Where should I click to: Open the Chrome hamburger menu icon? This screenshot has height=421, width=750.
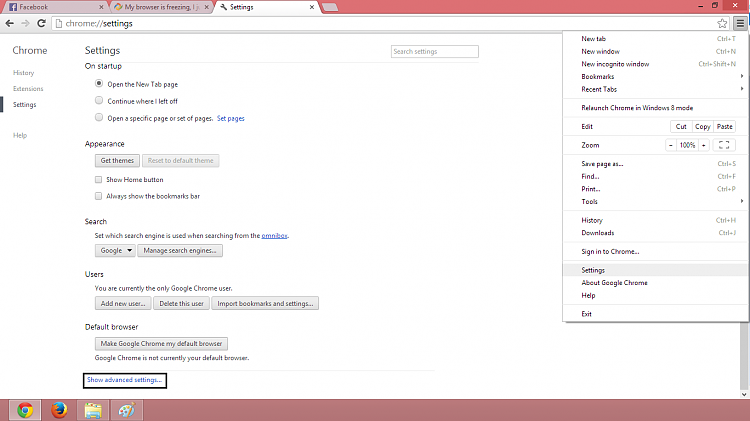[740, 23]
